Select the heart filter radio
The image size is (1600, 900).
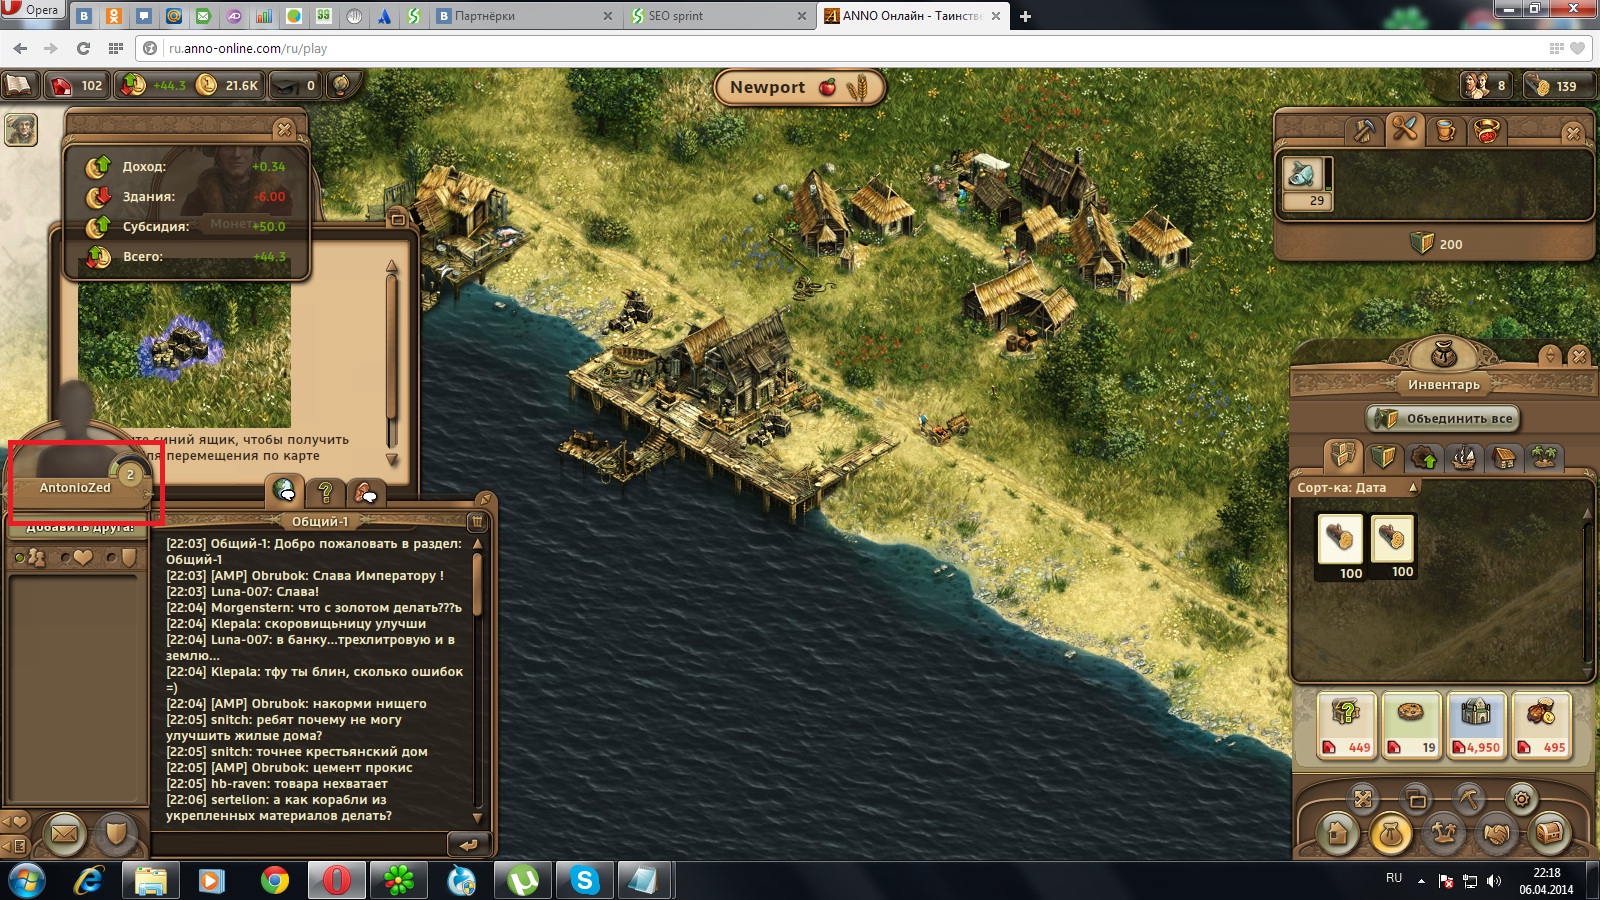click(76, 558)
